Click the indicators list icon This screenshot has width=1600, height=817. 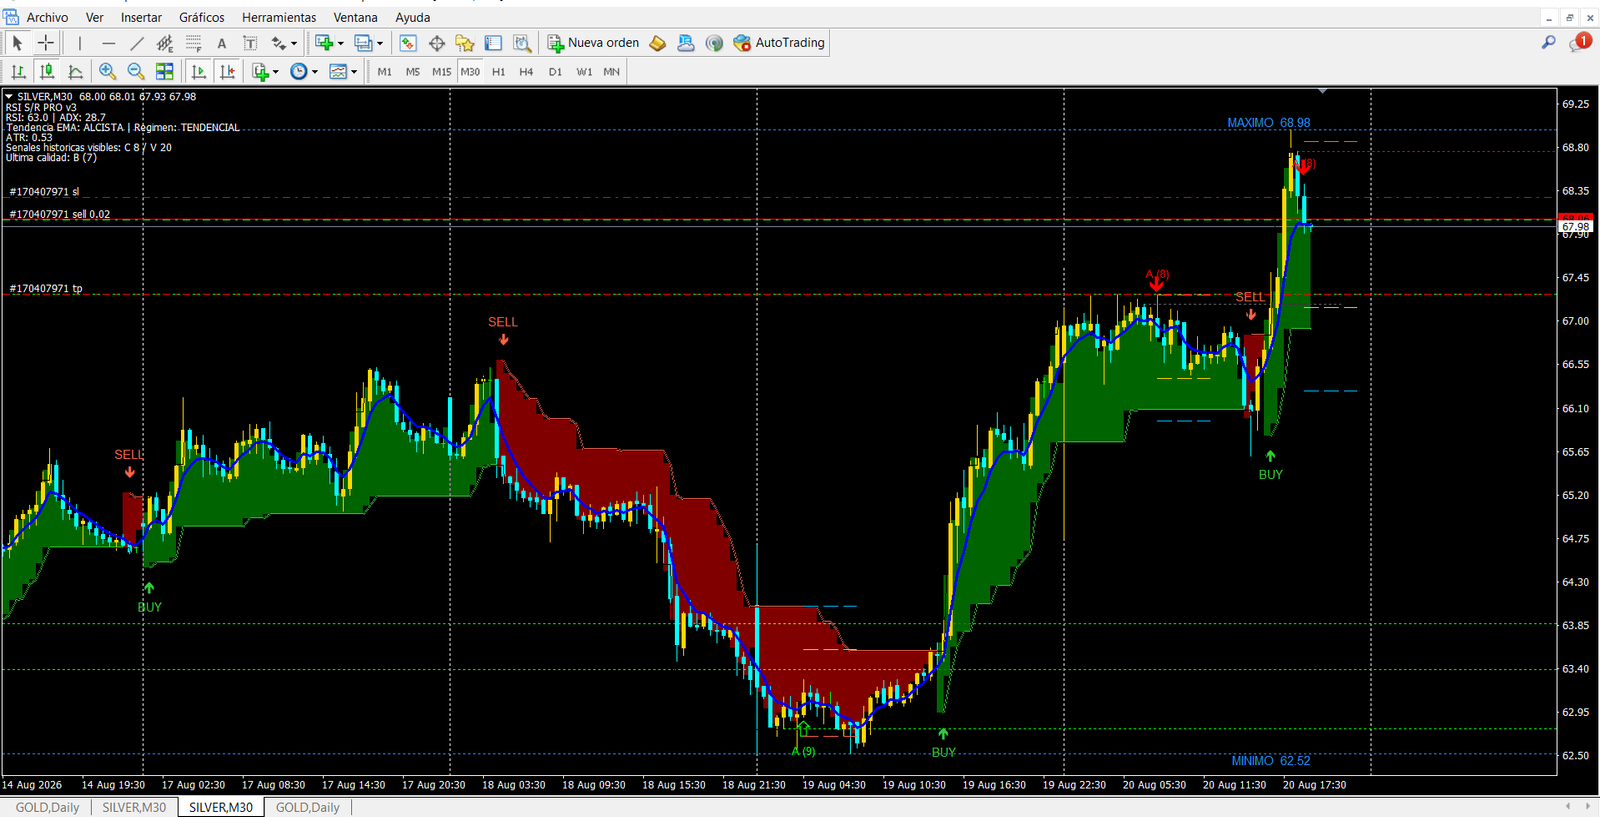click(260, 71)
